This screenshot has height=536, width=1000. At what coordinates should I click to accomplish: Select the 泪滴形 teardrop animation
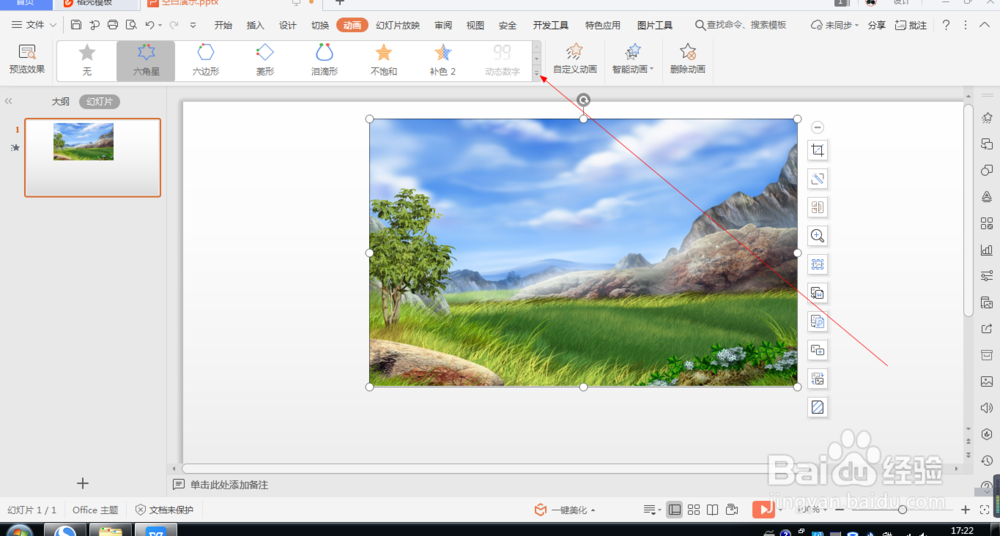point(324,61)
